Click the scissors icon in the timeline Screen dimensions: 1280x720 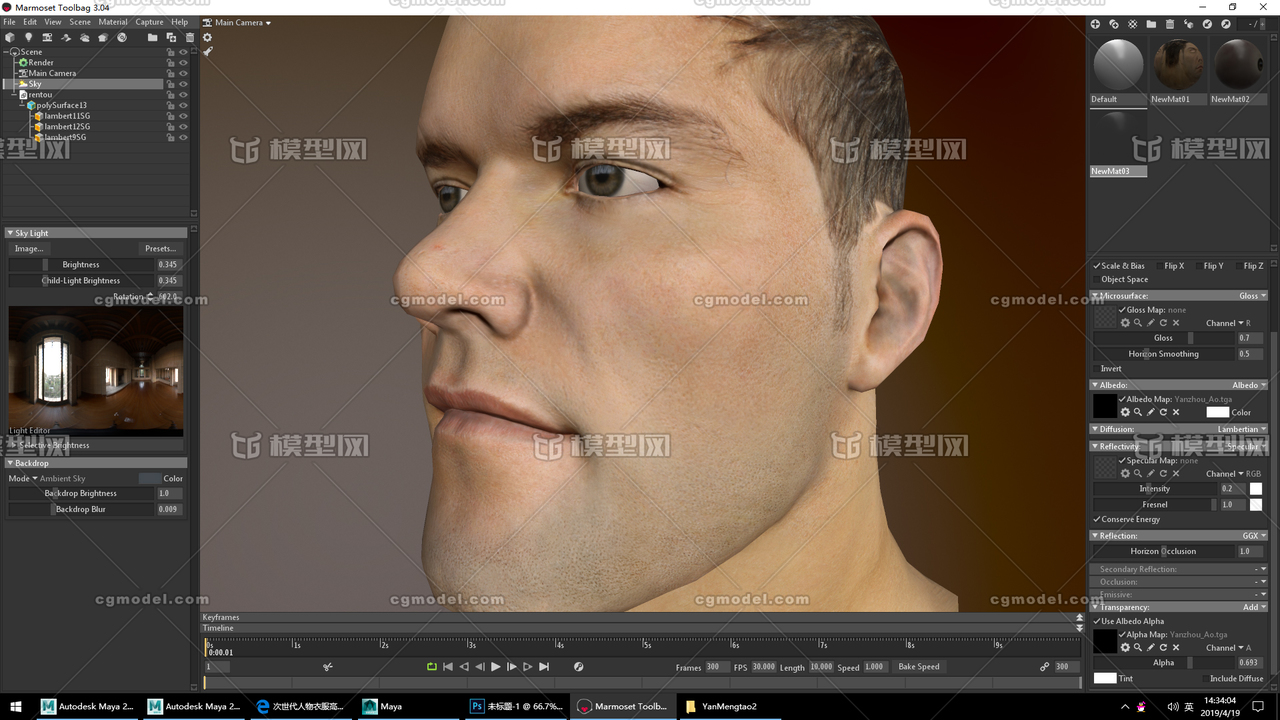pyautogui.click(x=328, y=667)
